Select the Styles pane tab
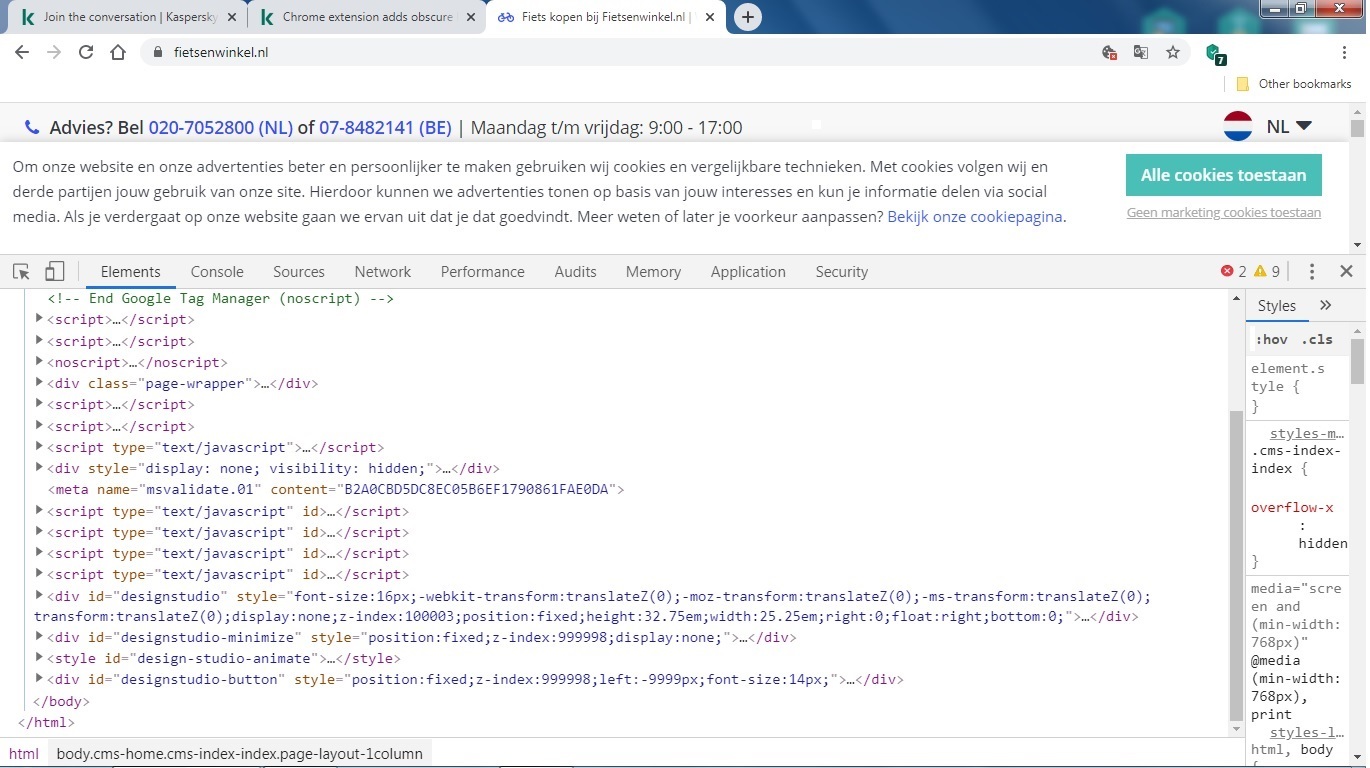 (x=1276, y=306)
